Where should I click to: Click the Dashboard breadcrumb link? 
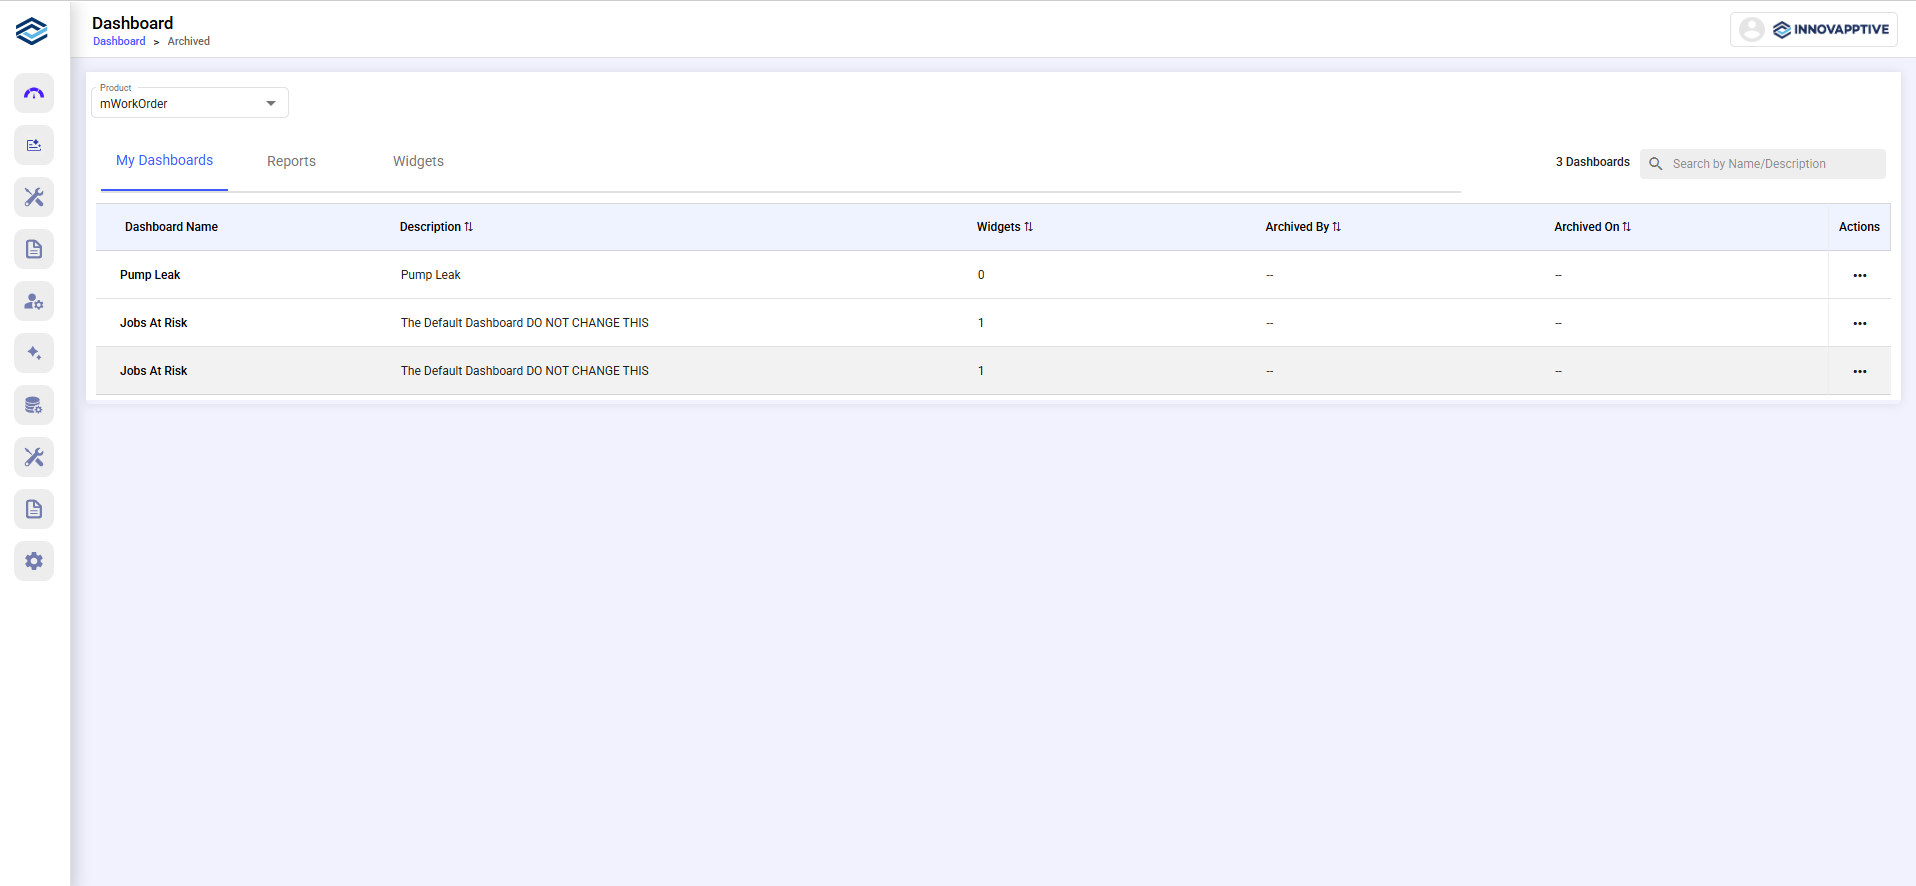(119, 41)
